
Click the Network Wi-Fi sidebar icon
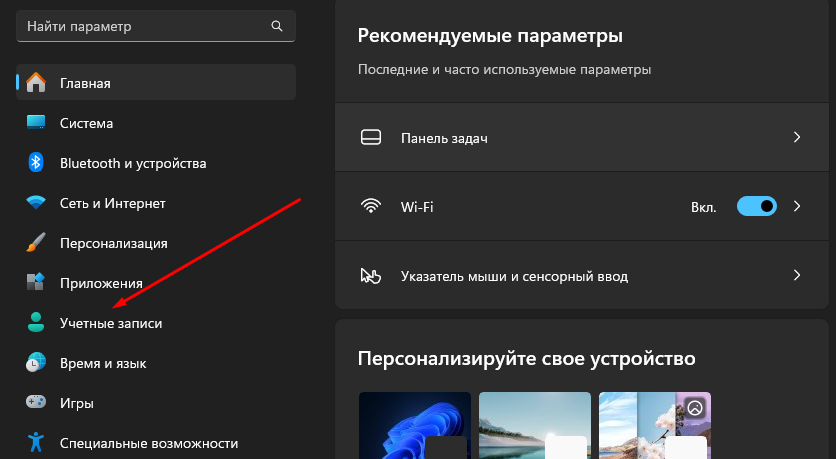click(x=36, y=203)
